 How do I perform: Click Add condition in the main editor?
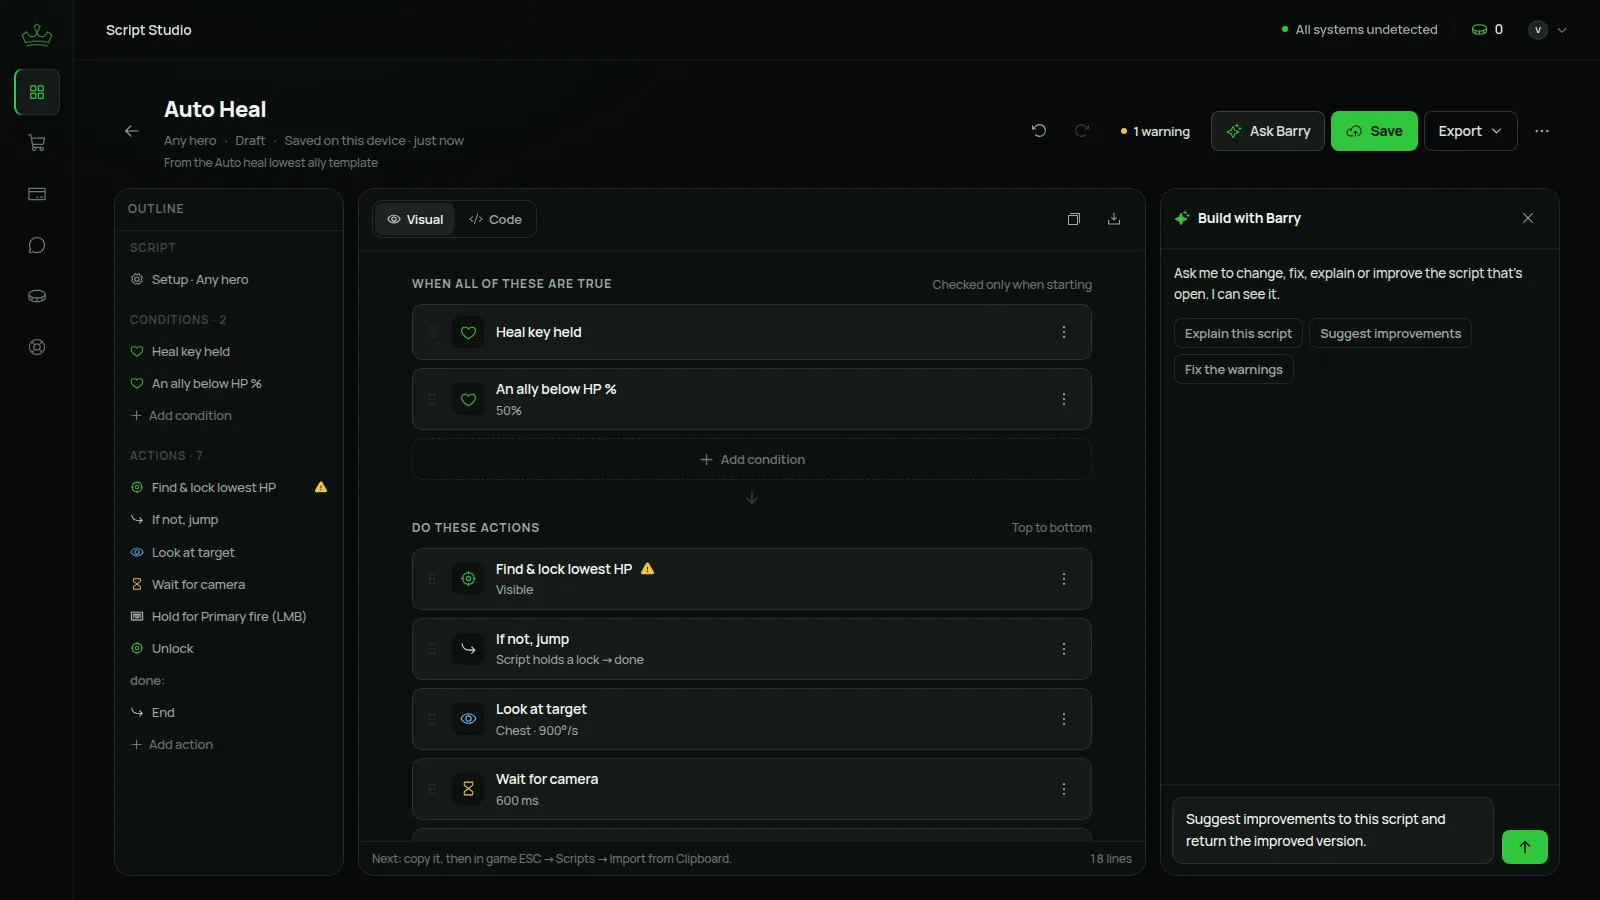tap(752, 460)
